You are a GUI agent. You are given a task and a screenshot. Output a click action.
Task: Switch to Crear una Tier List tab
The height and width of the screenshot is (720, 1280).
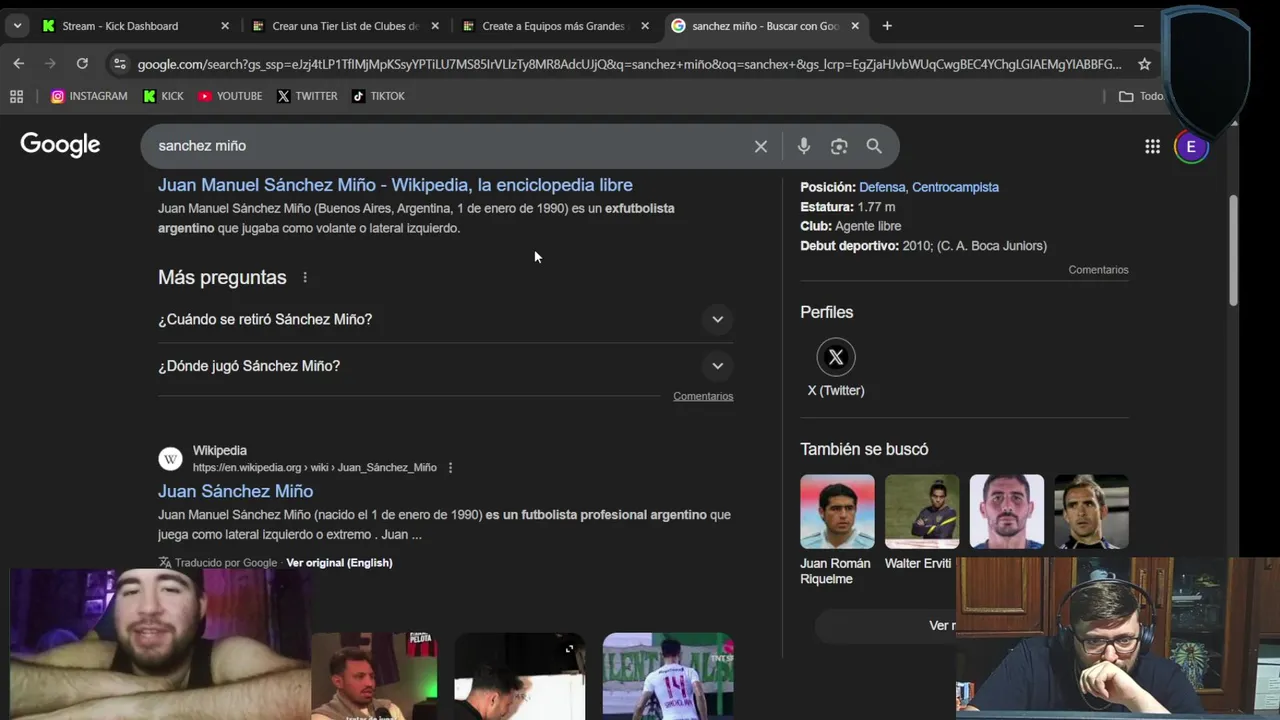pos(346,26)
